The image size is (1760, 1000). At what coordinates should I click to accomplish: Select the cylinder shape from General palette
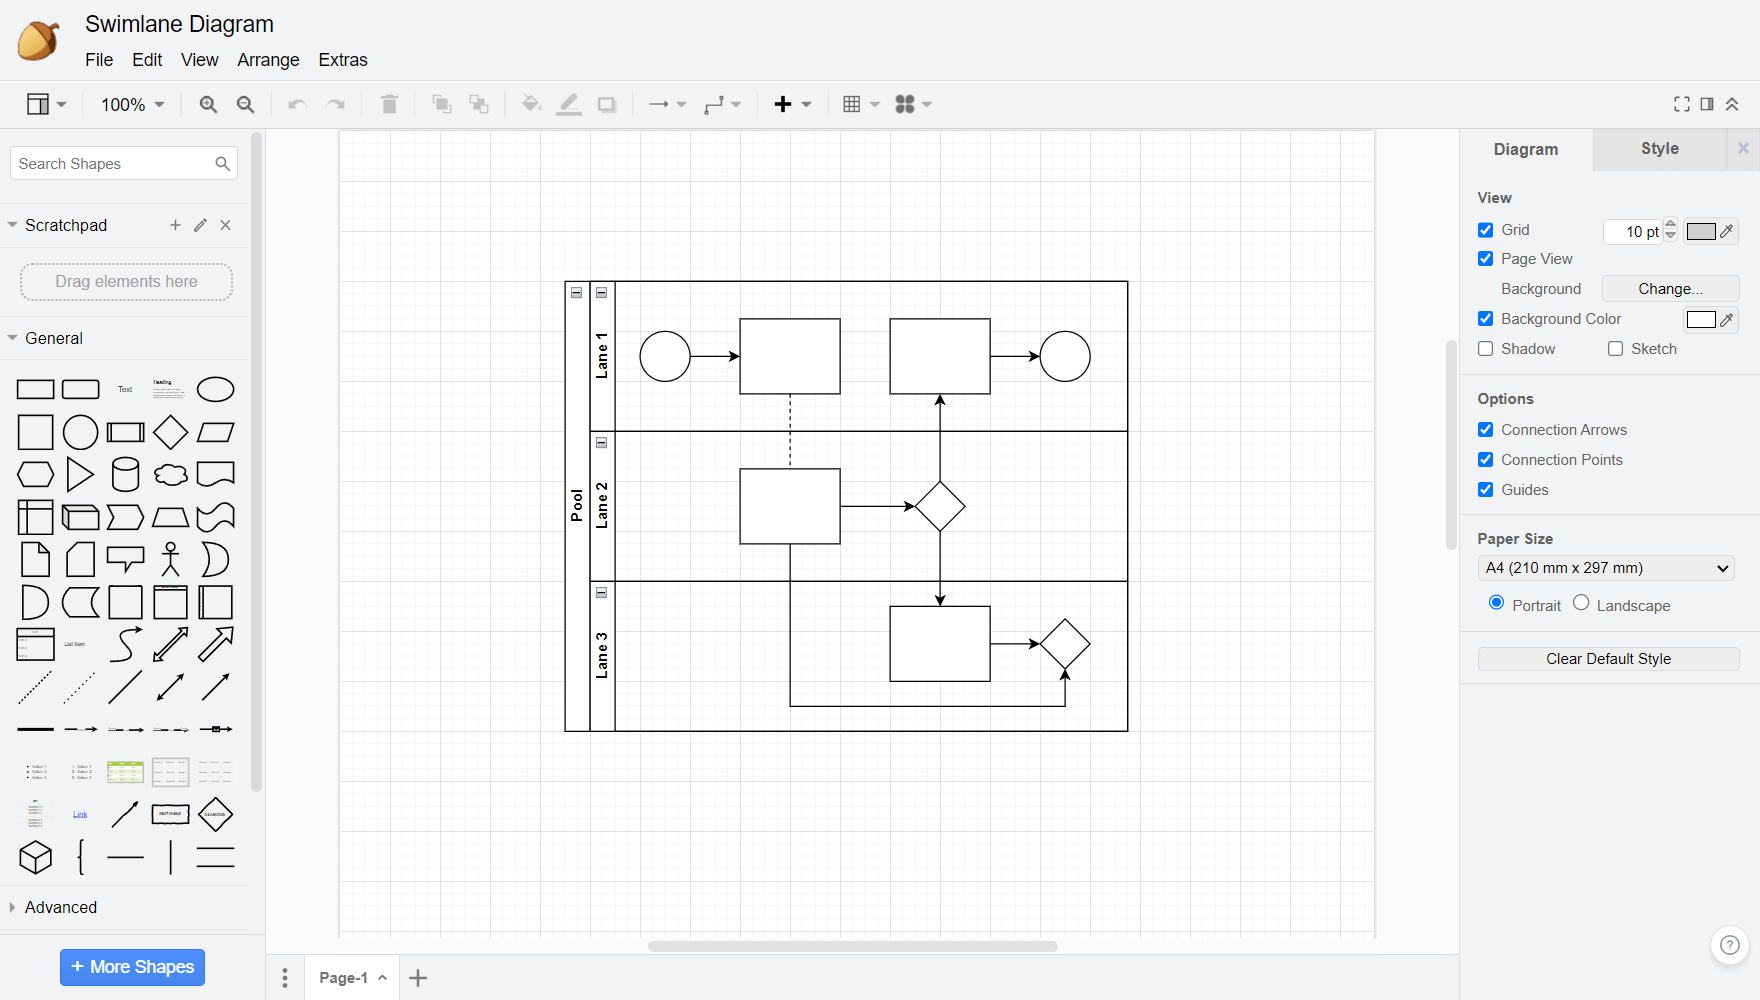click(125, 475)
